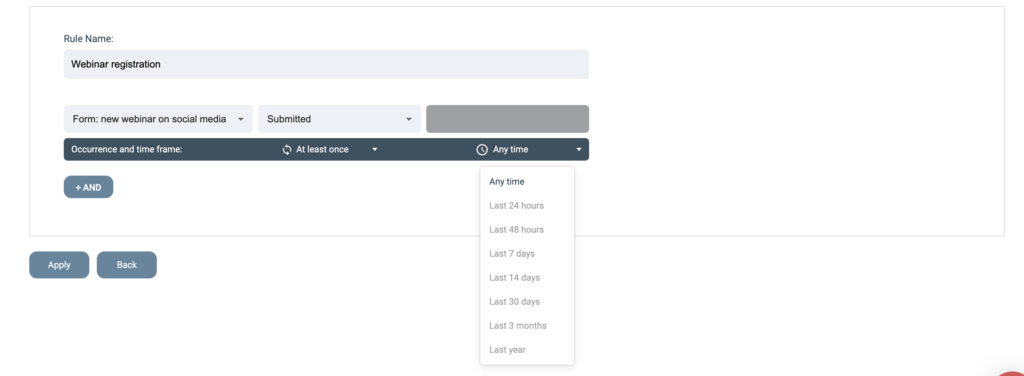This screenshot has height=376, width=1024.
Task: Click the Rule Name text field
Action: click(x=326, y=64)
